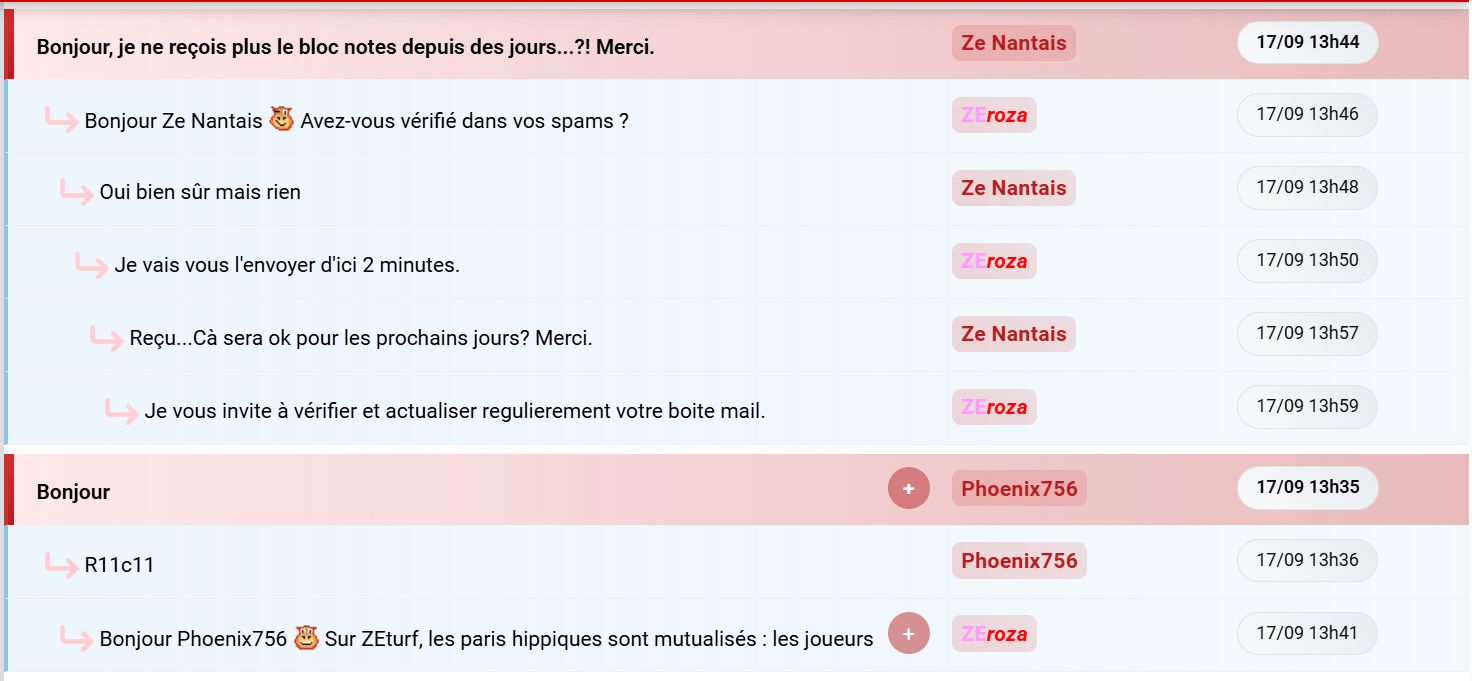This screenshot has height=681, width=1472.
Task: Expand ZEroza's truncated reply about paris hippiques
Action: pos(908,633)
